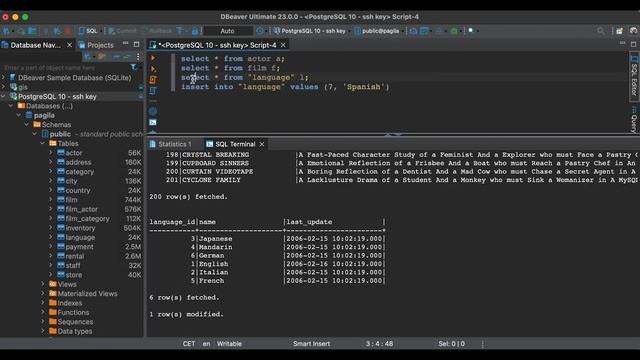Expand the Views folder
Image resolution: width=640 pixels, height=360 pixels.
(43, 284)
